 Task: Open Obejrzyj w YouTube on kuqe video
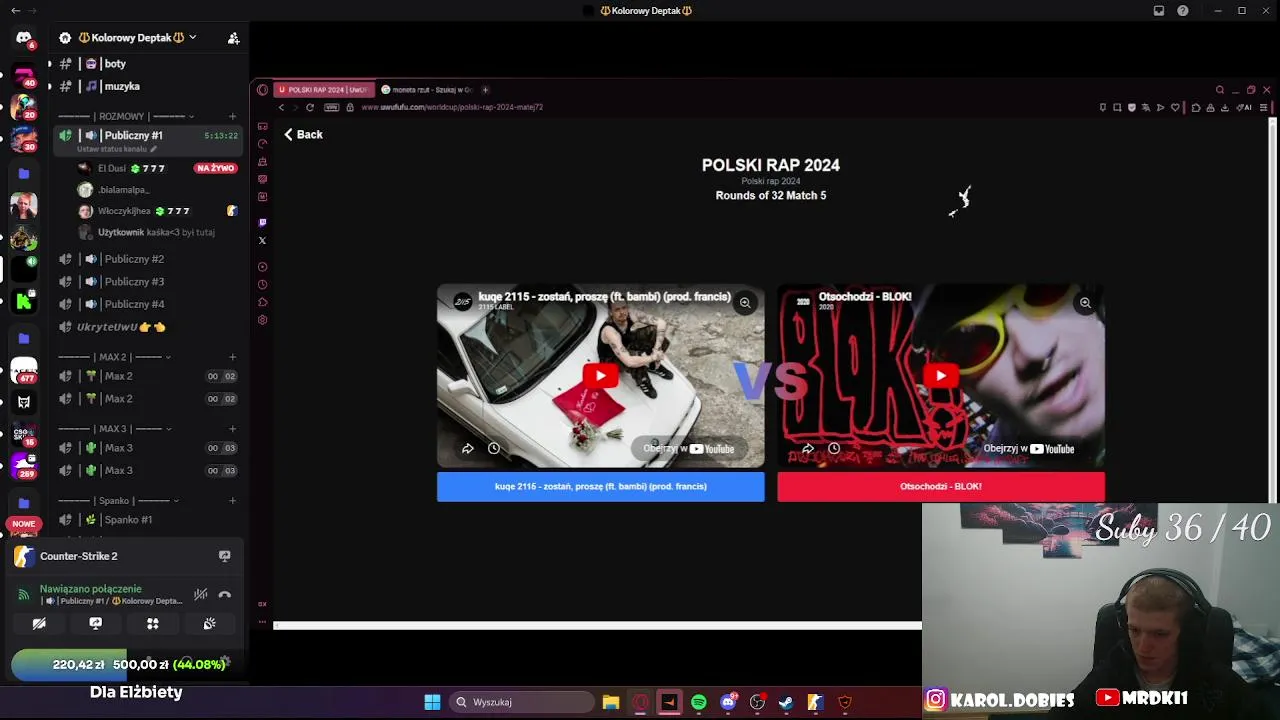click(x=688, y=448)
